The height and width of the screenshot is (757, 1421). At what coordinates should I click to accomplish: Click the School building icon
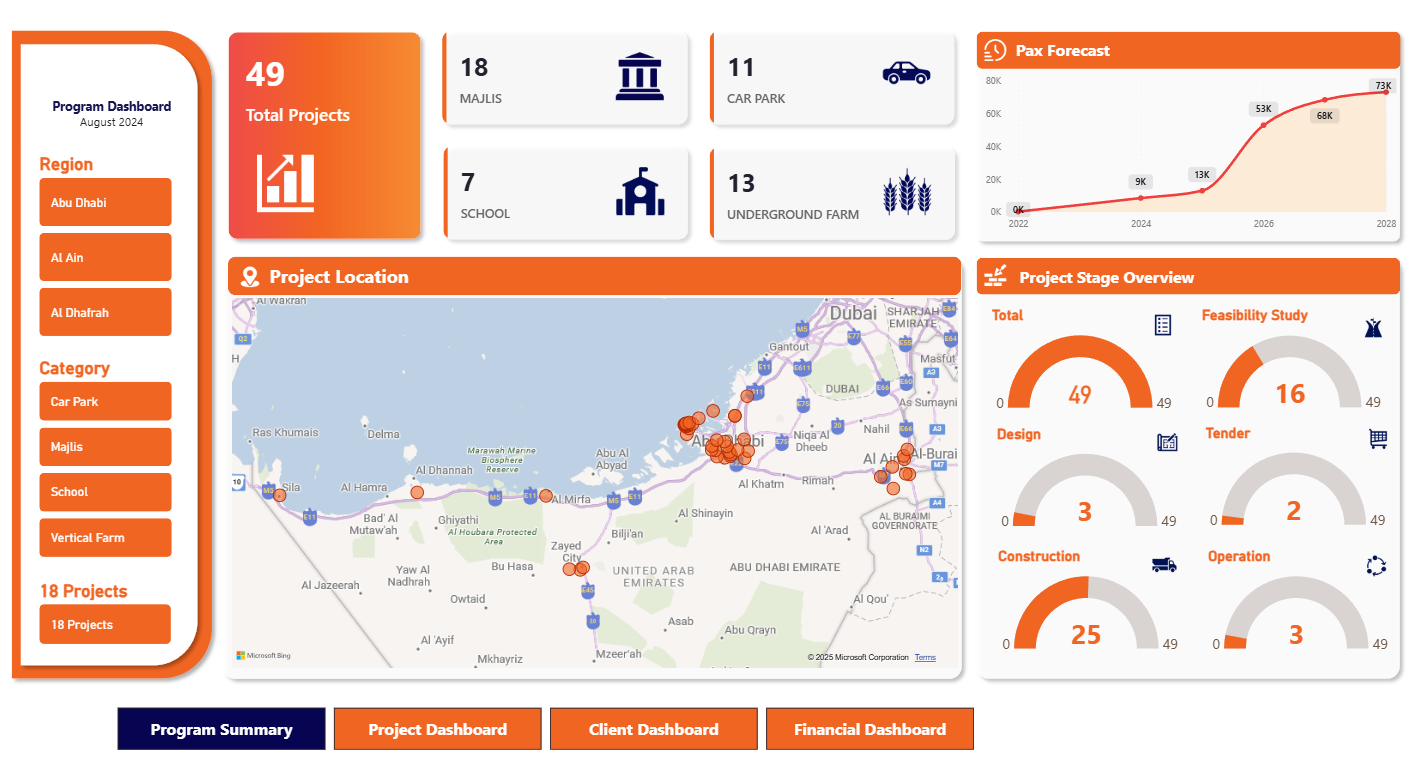(640, 192)
